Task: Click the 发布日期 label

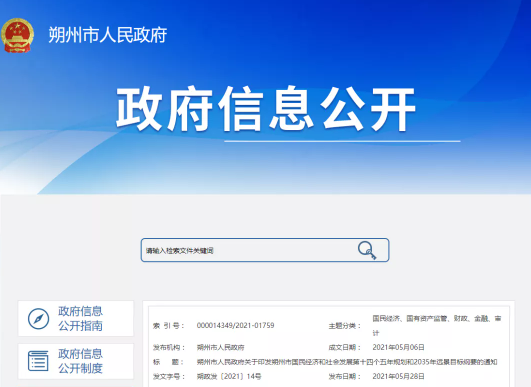Action: 344,376
